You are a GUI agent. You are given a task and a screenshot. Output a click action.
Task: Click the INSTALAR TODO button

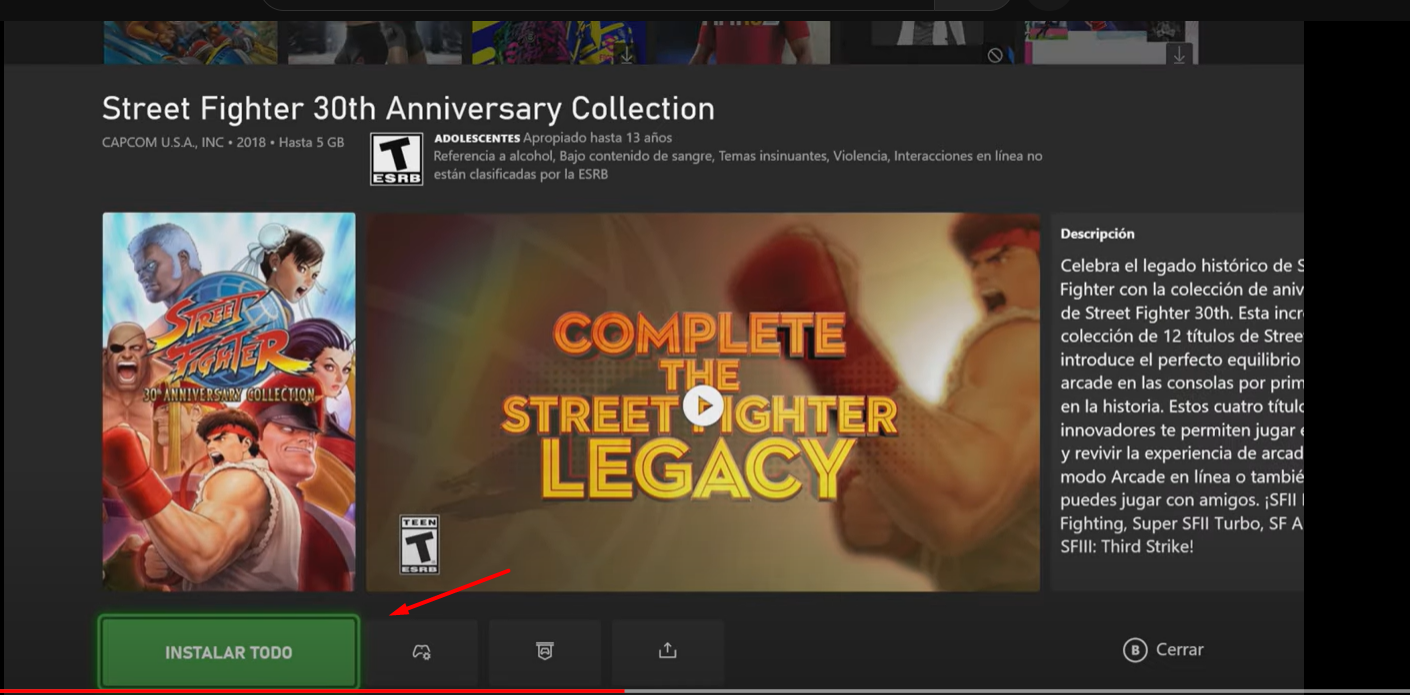[228, 652]
